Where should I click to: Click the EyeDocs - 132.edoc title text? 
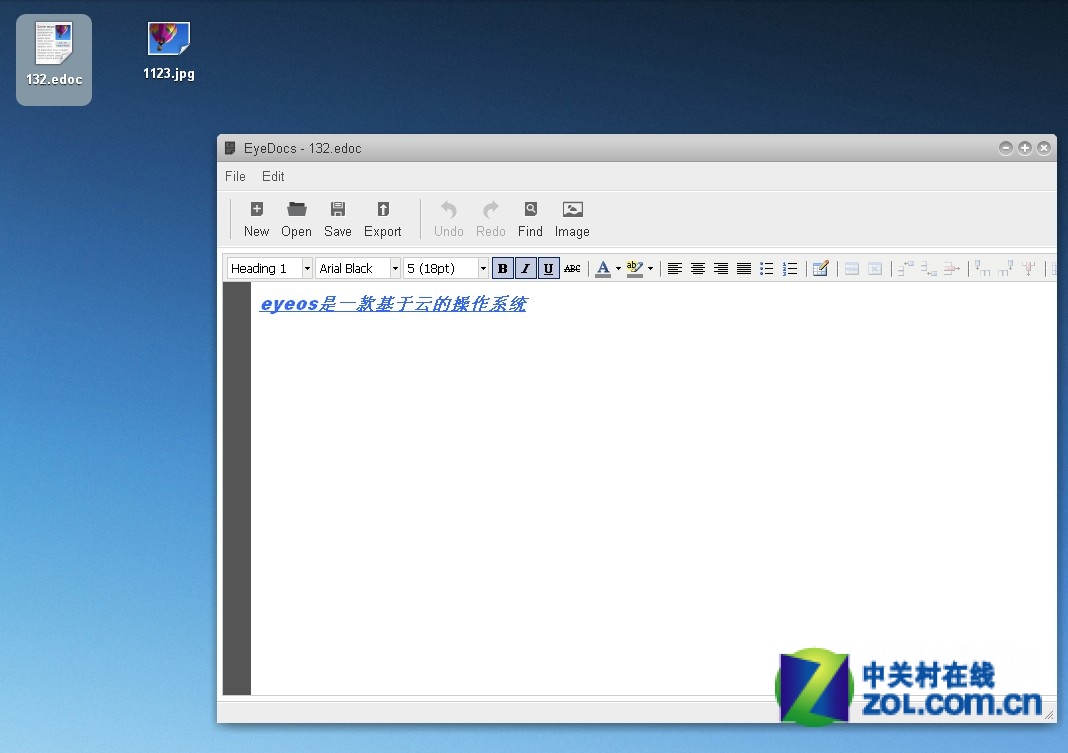[x=302, y=148]
